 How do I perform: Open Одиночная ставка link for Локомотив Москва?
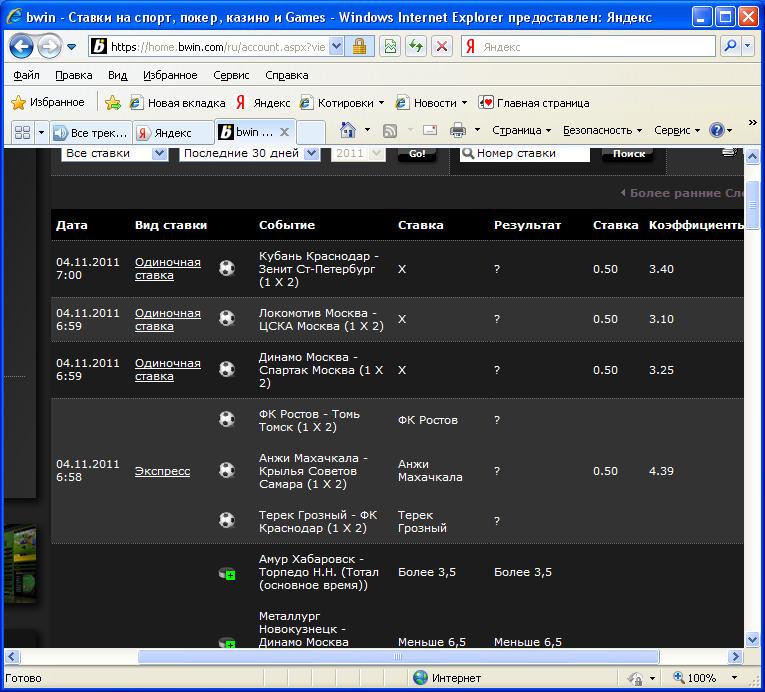tap(167, 320)
